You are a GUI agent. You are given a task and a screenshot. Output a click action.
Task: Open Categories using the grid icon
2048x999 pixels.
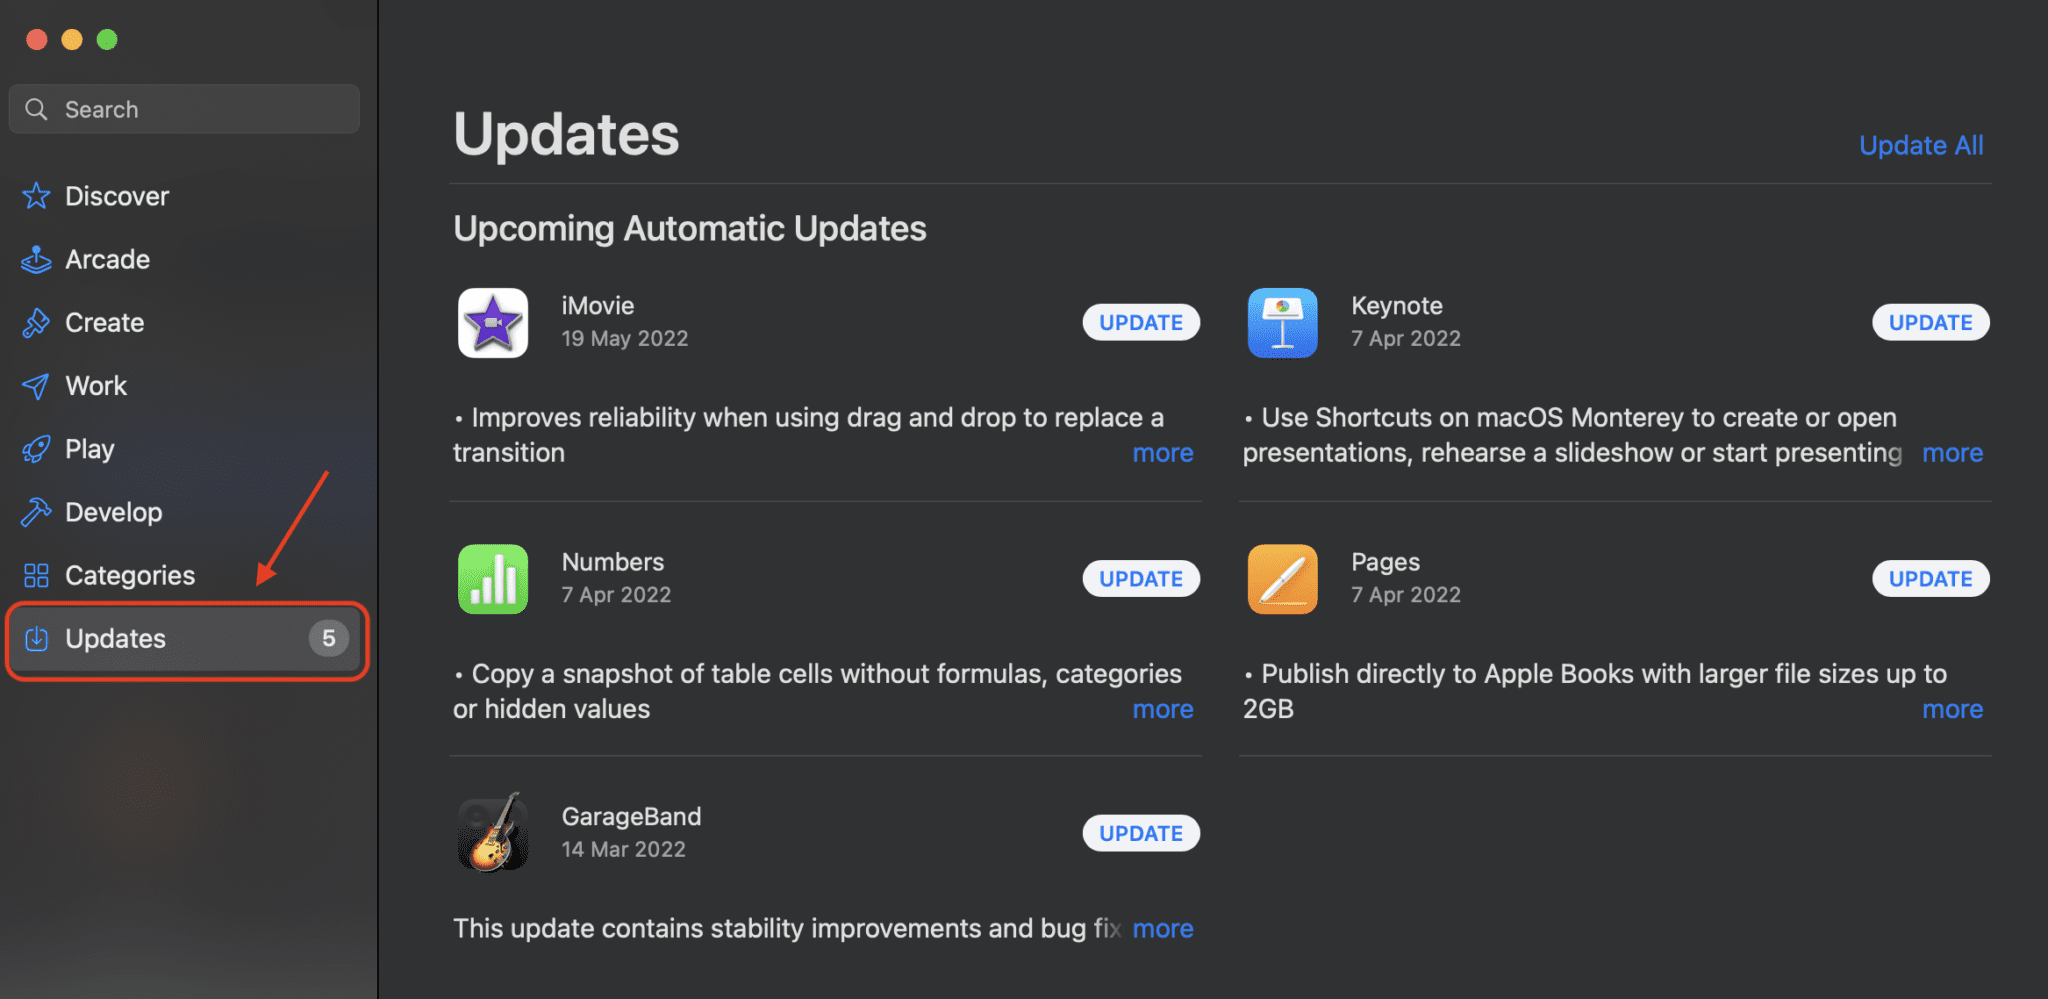(x=36, y=575)
